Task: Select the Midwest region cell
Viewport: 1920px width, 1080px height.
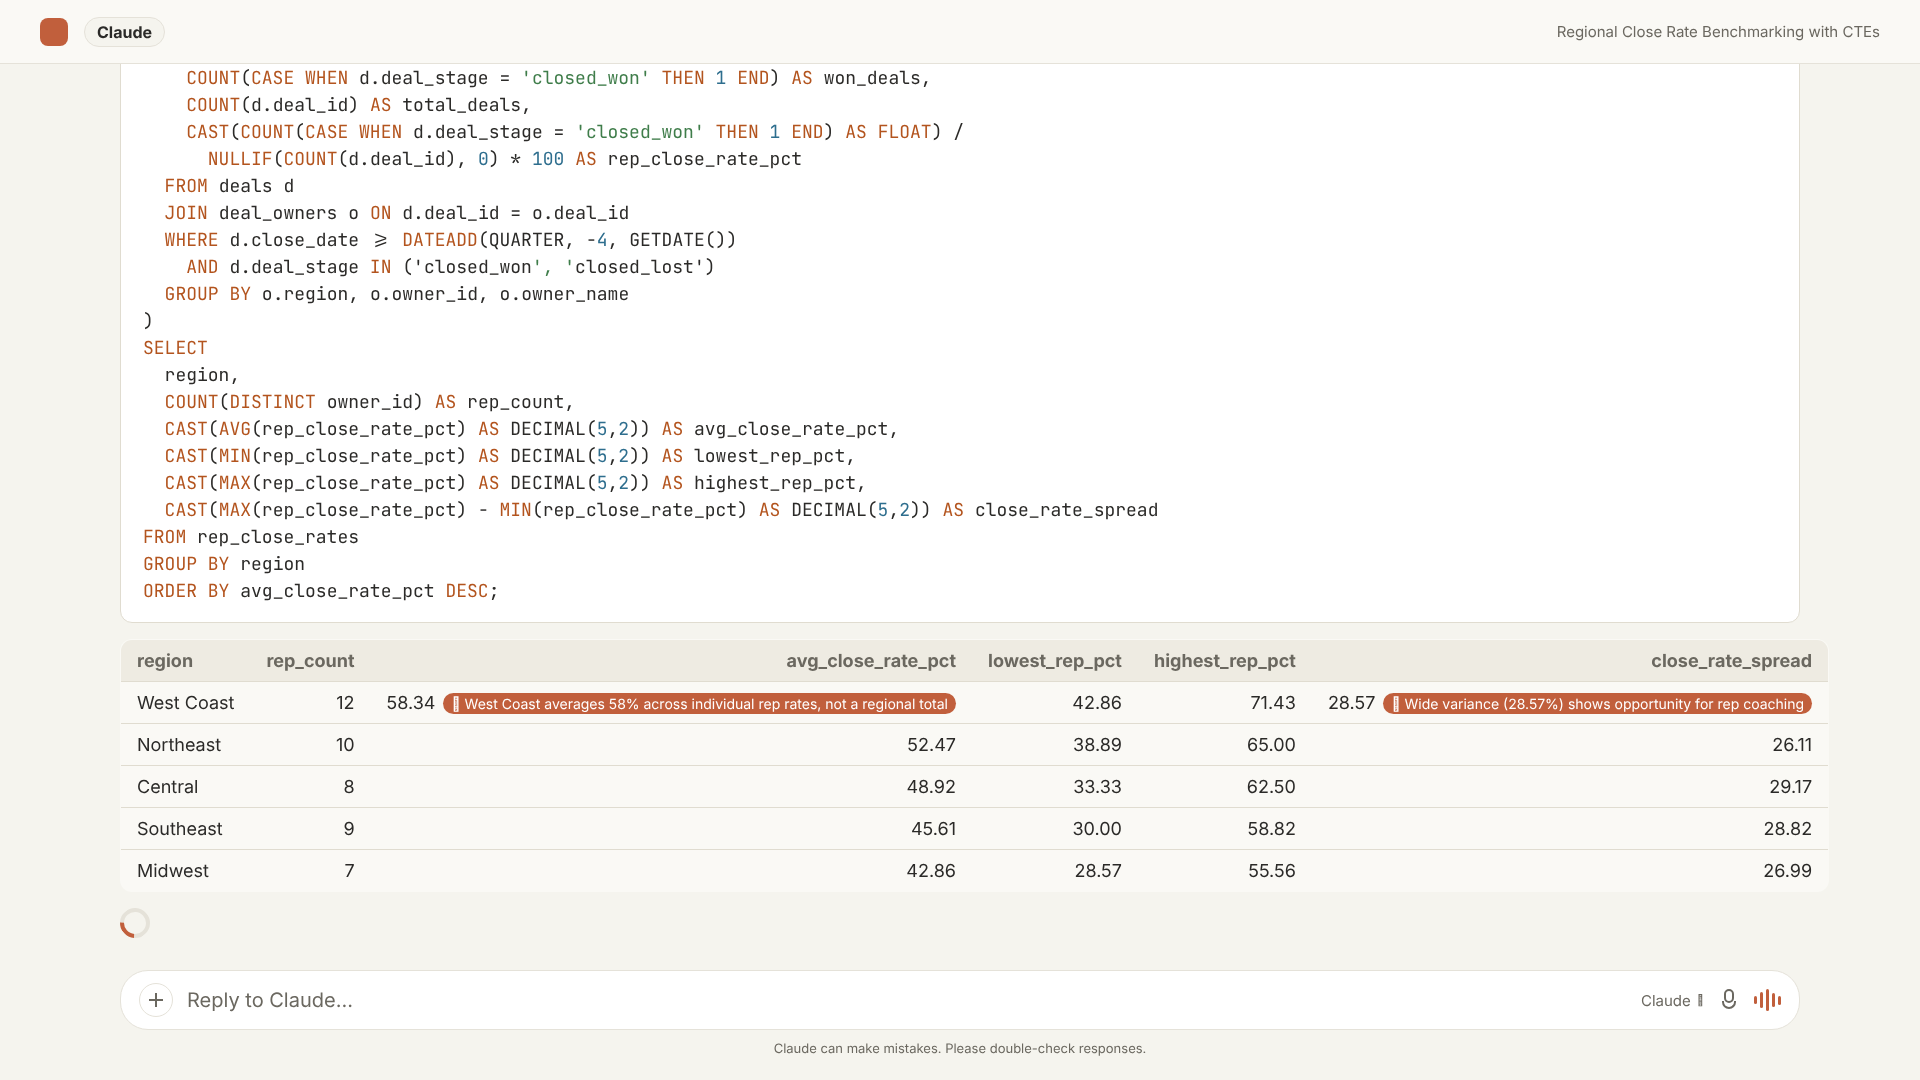Action: pos(173,871)
